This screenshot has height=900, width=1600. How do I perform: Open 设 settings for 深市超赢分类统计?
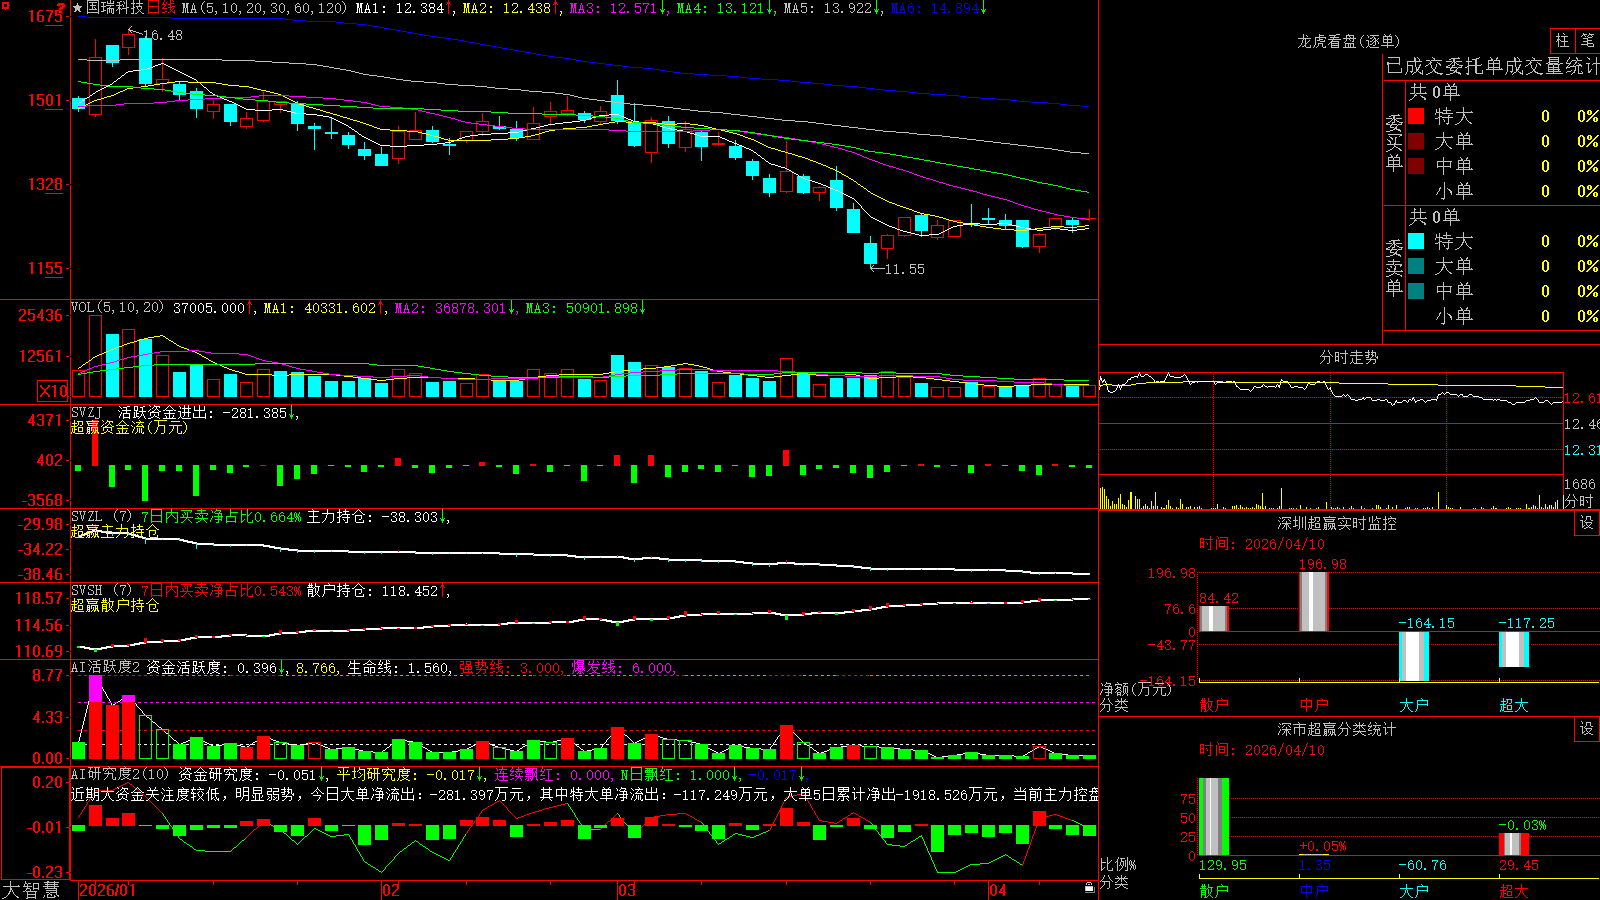click(x=1587, y=729)
